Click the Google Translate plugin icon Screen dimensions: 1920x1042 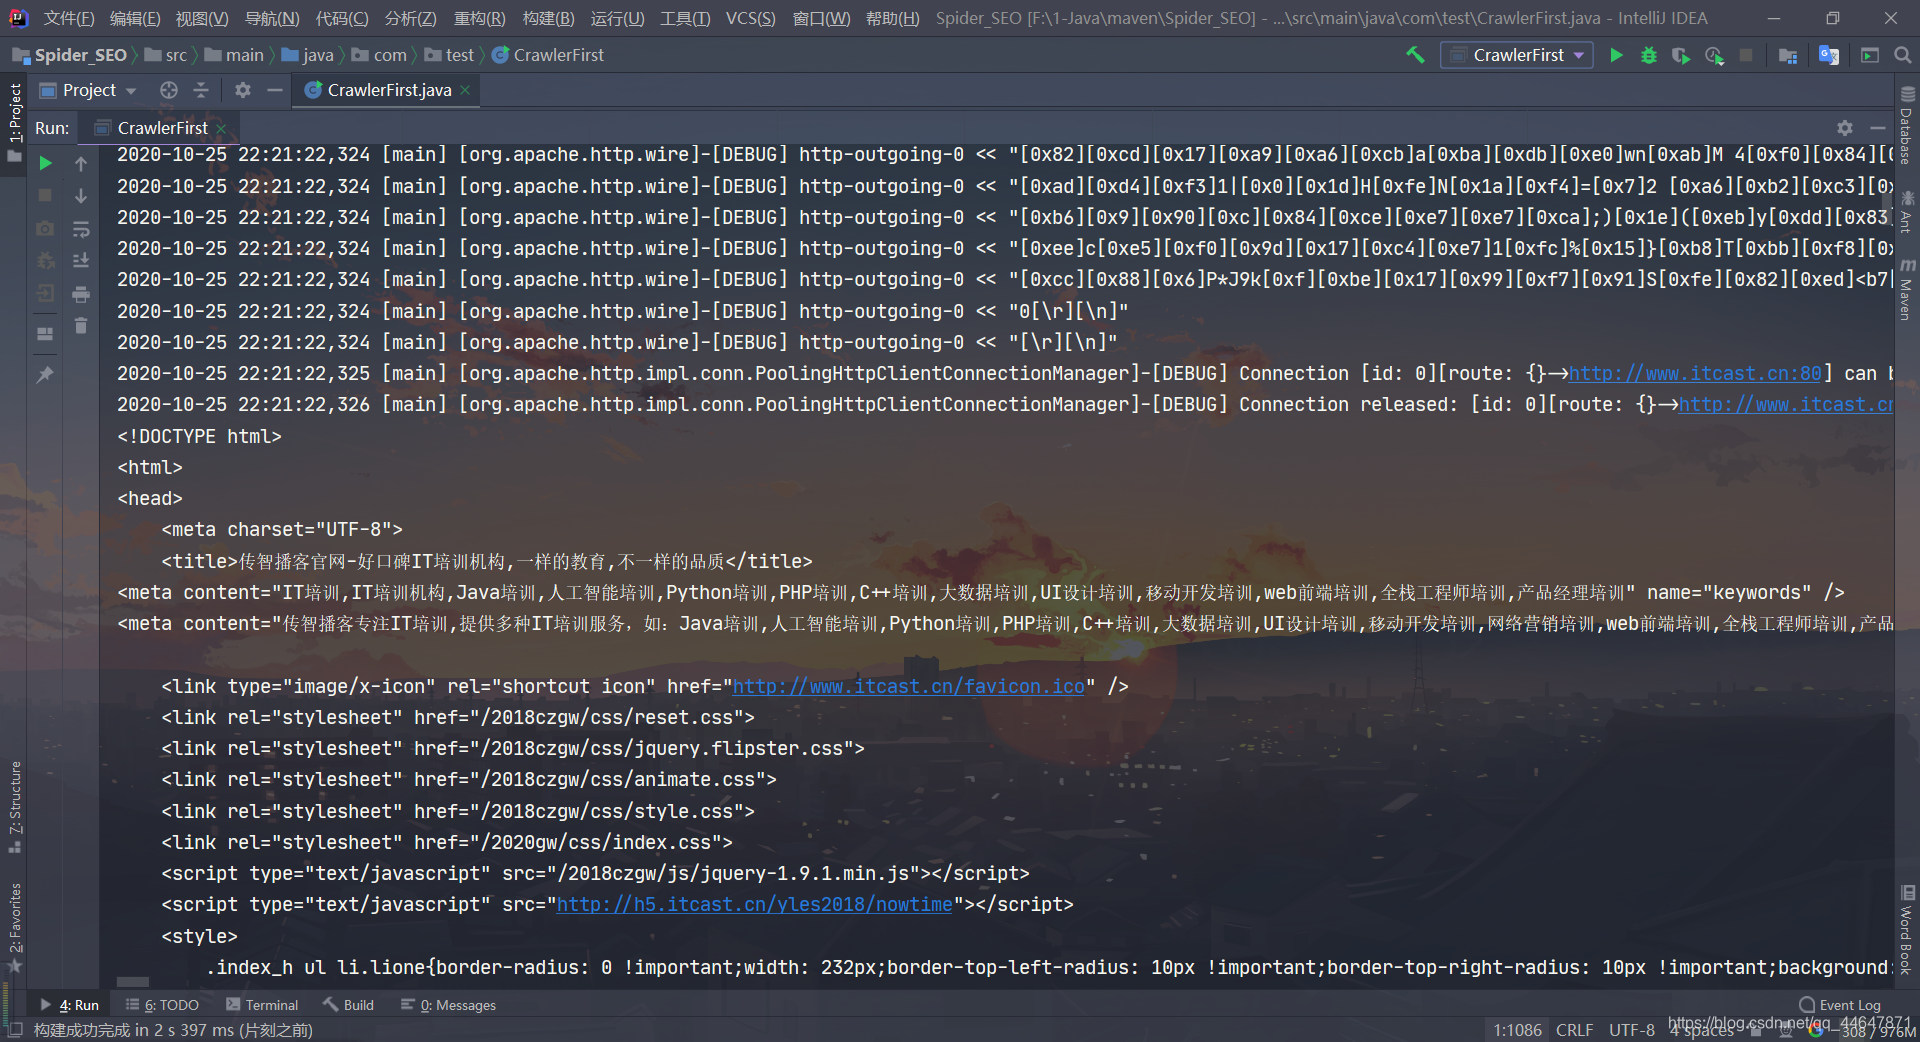coord(1829,55)
